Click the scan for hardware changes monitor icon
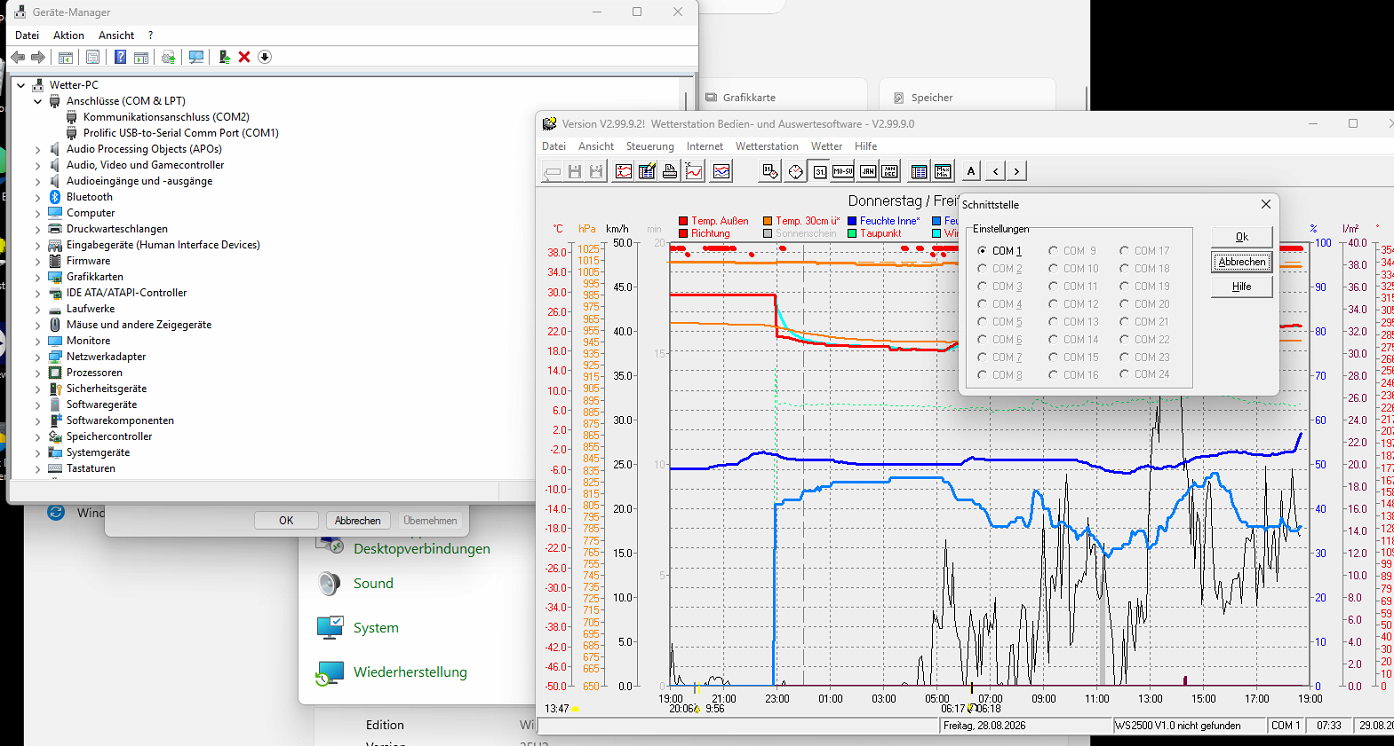The image size is (1394, 746). pyautogui.click(x=196, y=57)
